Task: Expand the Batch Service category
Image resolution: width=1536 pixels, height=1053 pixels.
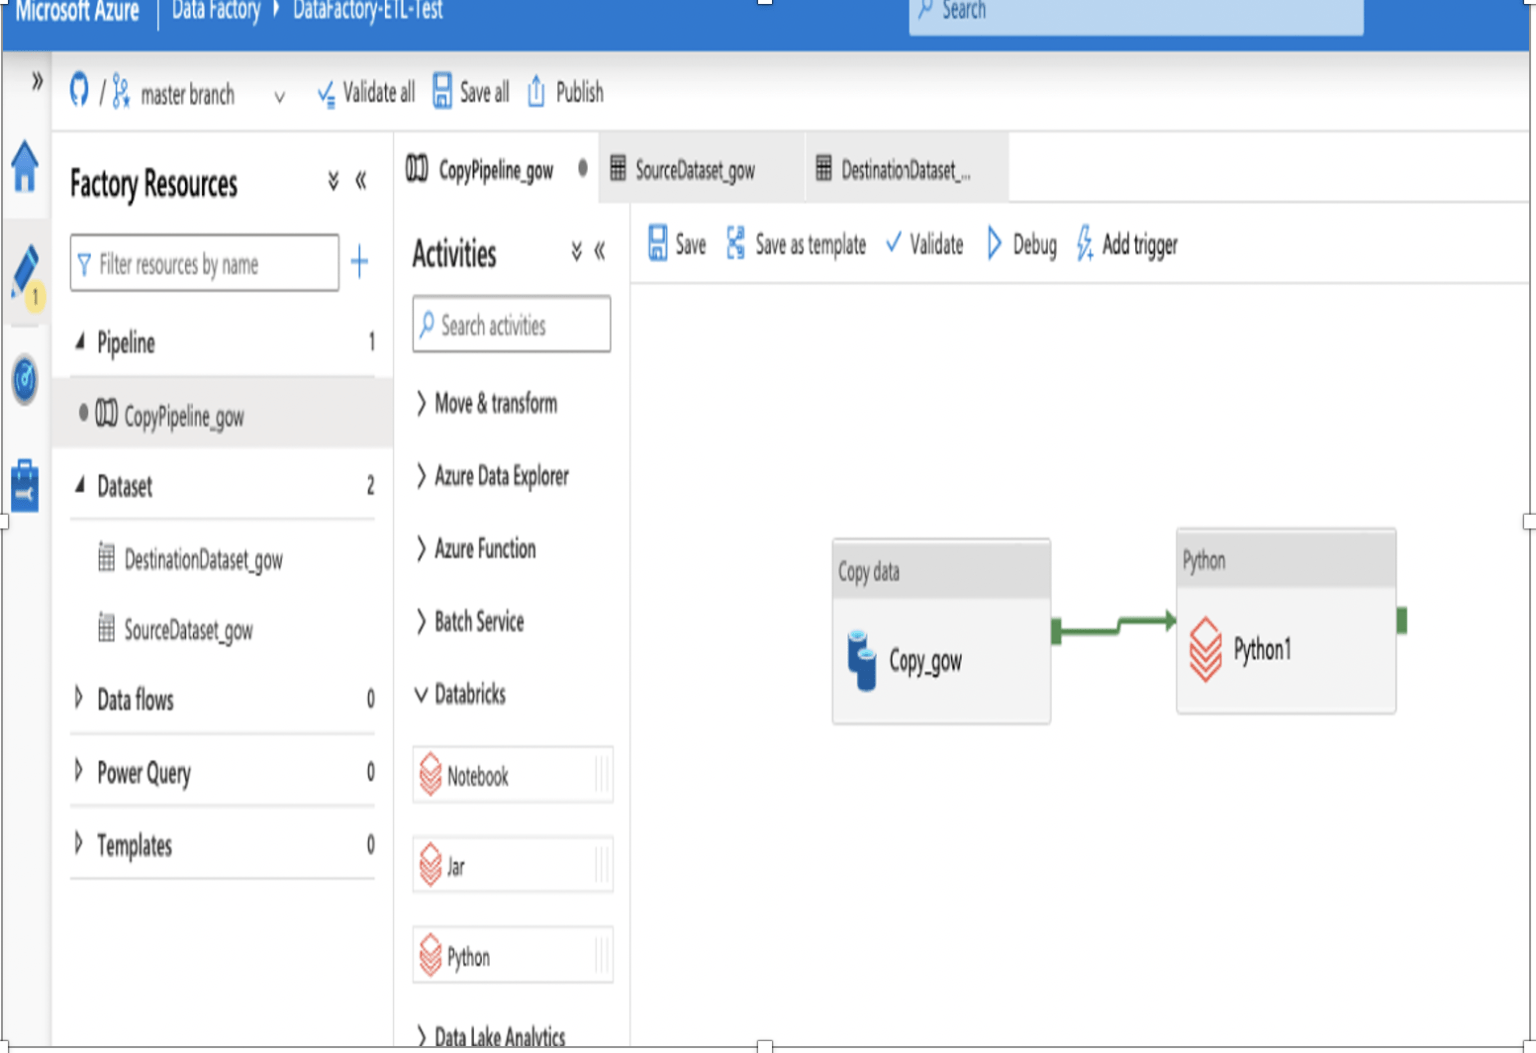Action: coord(470,621)
